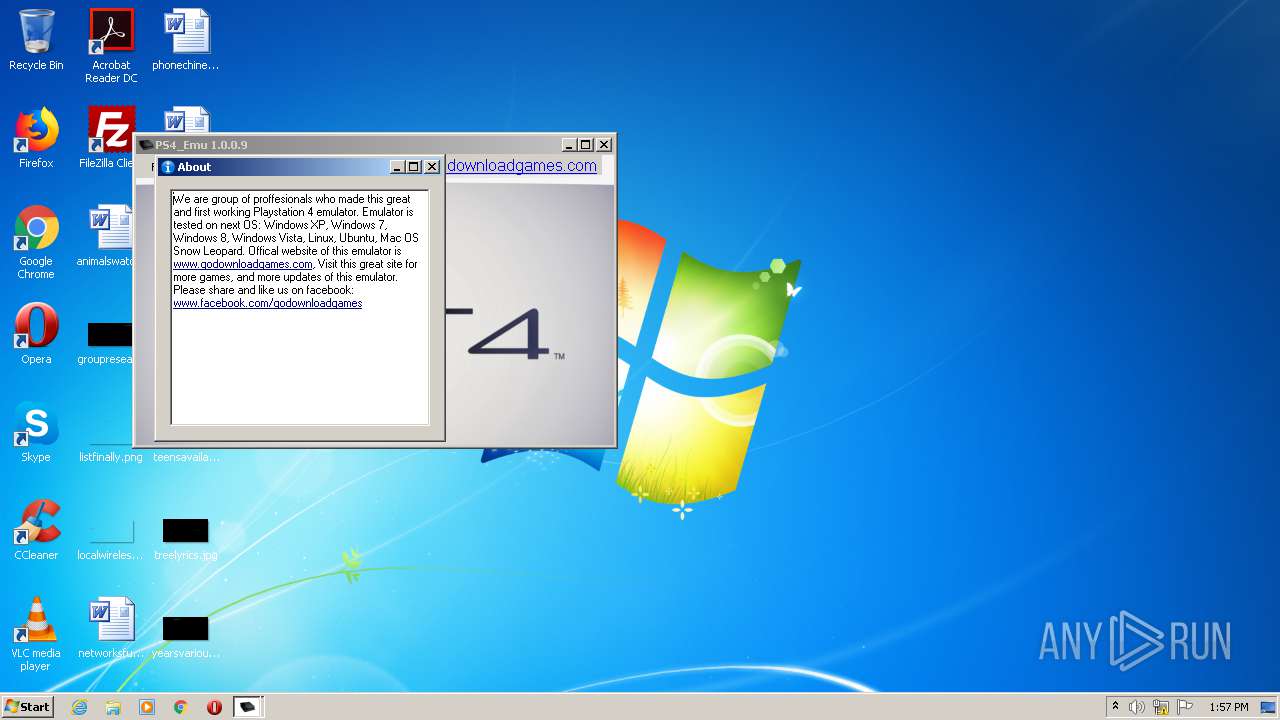Maximize the About dialog
Screen dimensions: 1280x720
[x=413, y=167]
